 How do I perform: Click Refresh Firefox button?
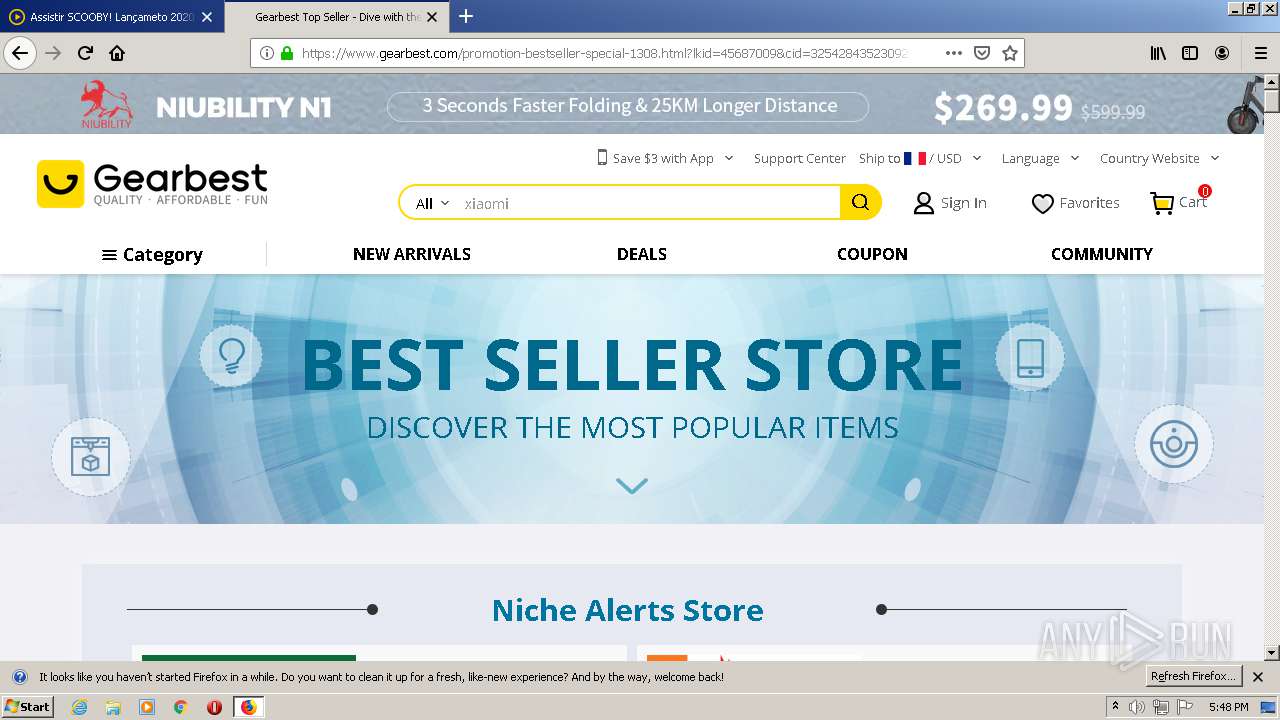click(x=1193, y=676)
